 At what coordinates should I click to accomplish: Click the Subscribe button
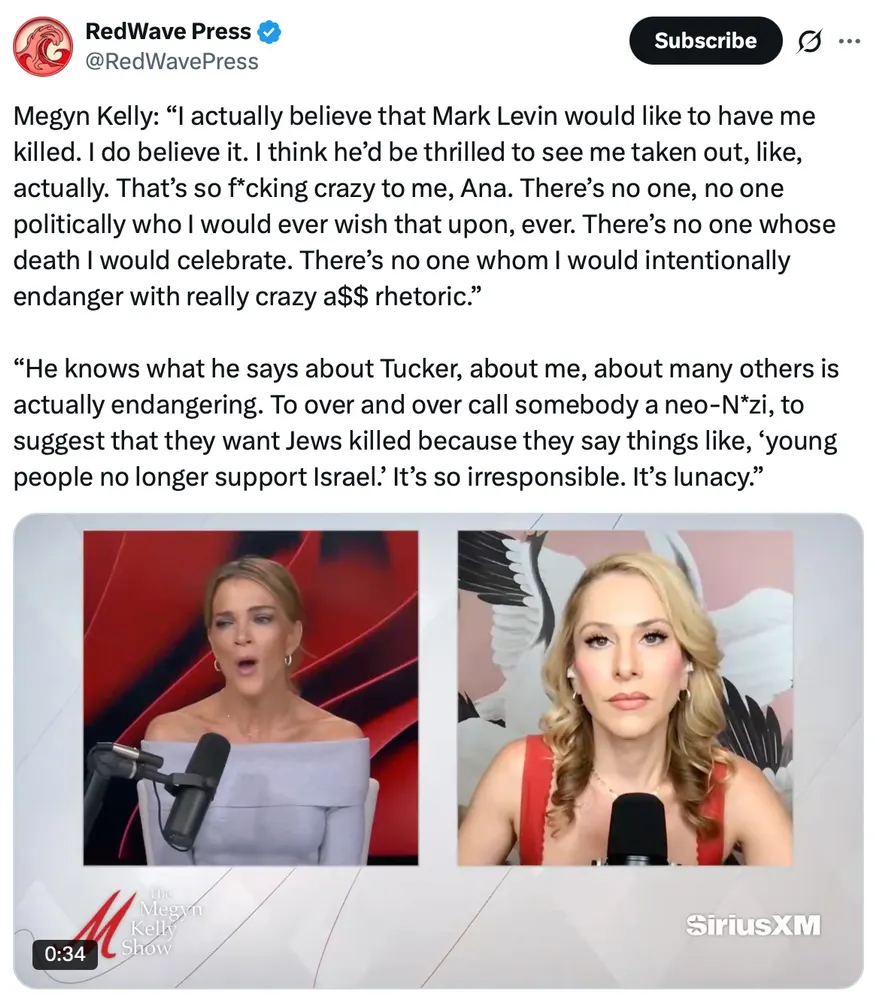click(x=705, y=41)
